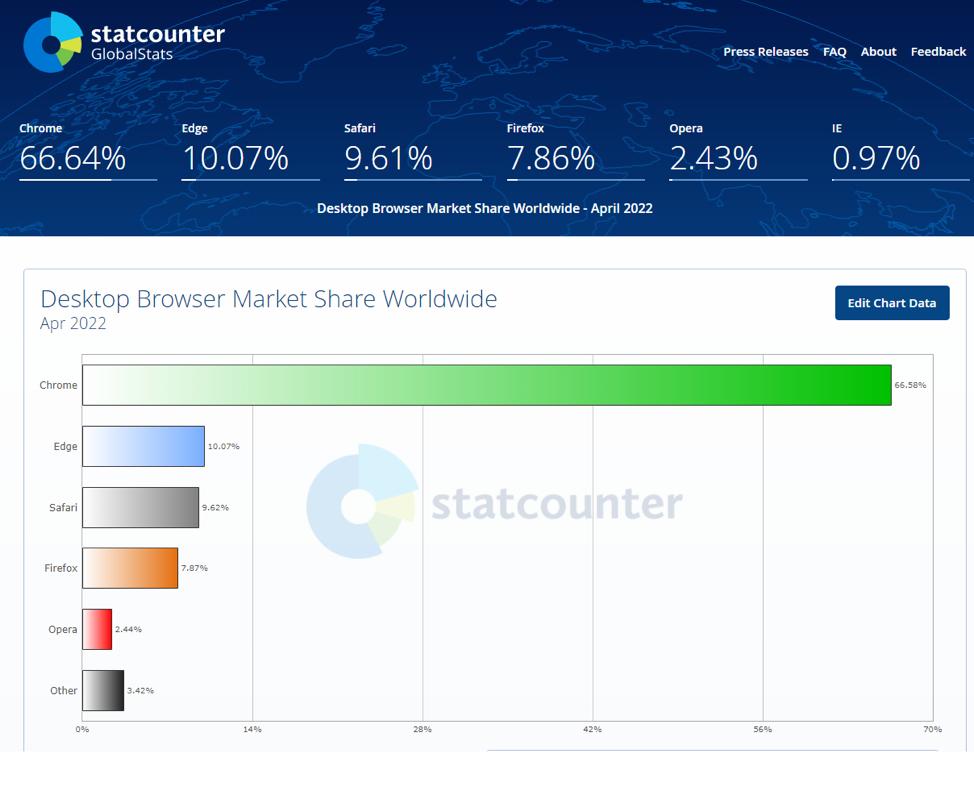This screenshot has height=786, width=974.
Task: Click the Desktop Browser Market Share Worldwide heading
Action: pyautogui.click(x=268, y=299)
